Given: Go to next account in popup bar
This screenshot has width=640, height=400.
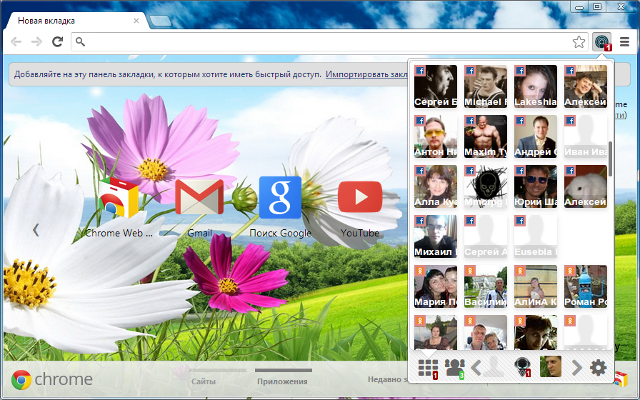Looking at the screenshot, I should click(x=577, y=367).
